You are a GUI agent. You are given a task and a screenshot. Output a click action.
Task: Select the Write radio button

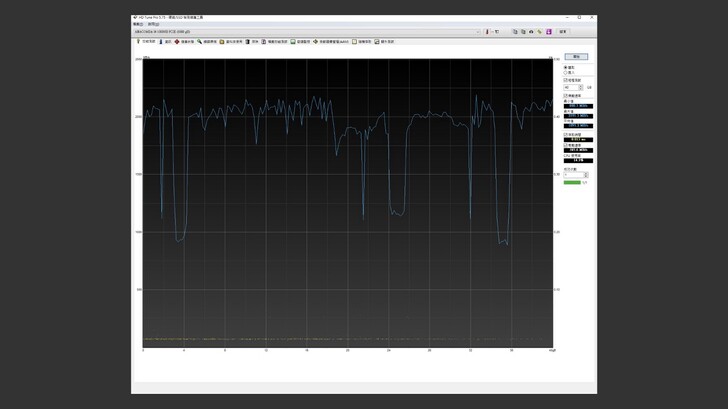(567, 73)
